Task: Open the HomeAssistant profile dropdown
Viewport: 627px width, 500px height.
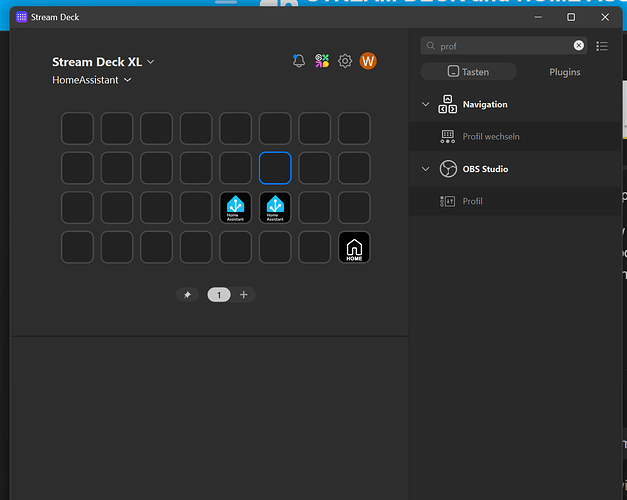Action: pyautogui.click(x=92, y=80)
